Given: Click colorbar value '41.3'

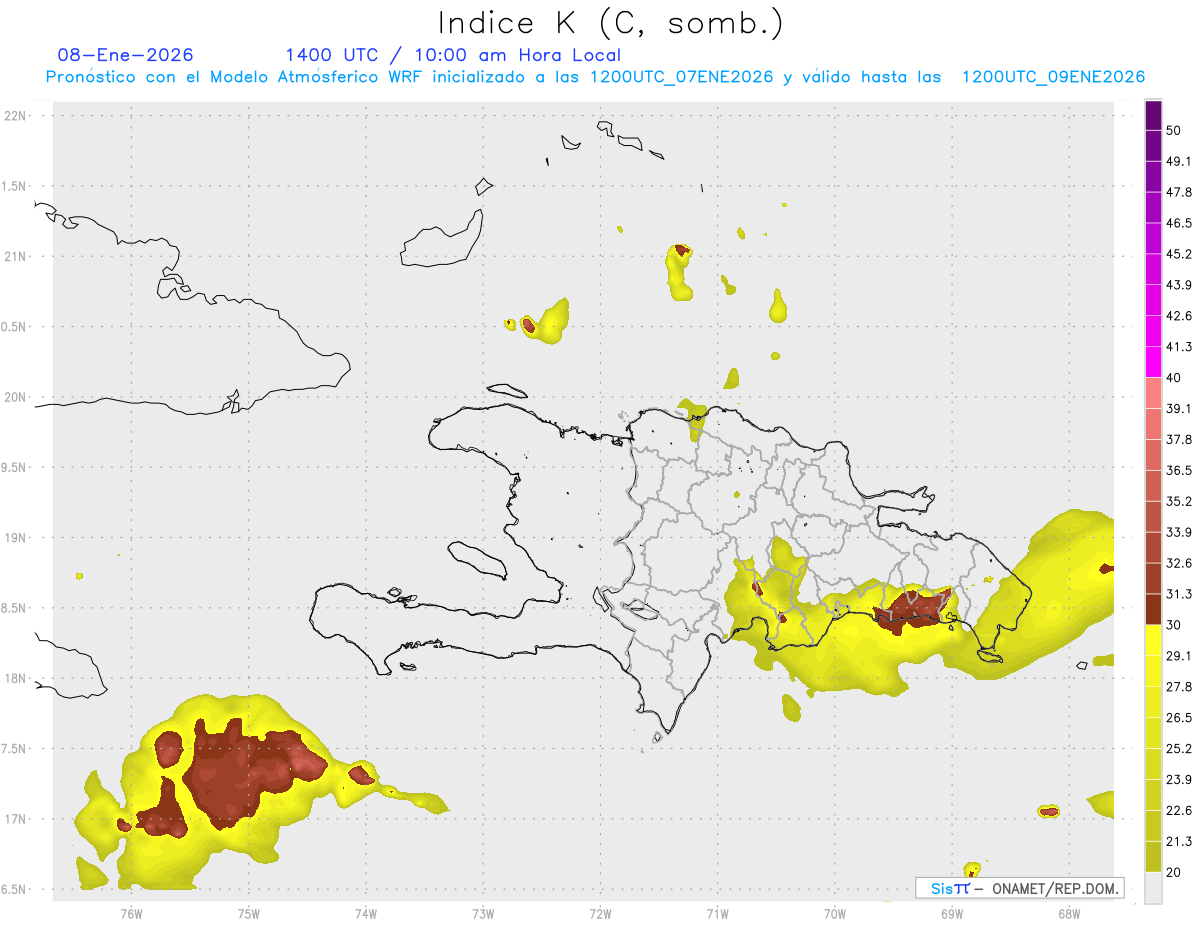Looking at the screenshot, I should pos(1179,347).
